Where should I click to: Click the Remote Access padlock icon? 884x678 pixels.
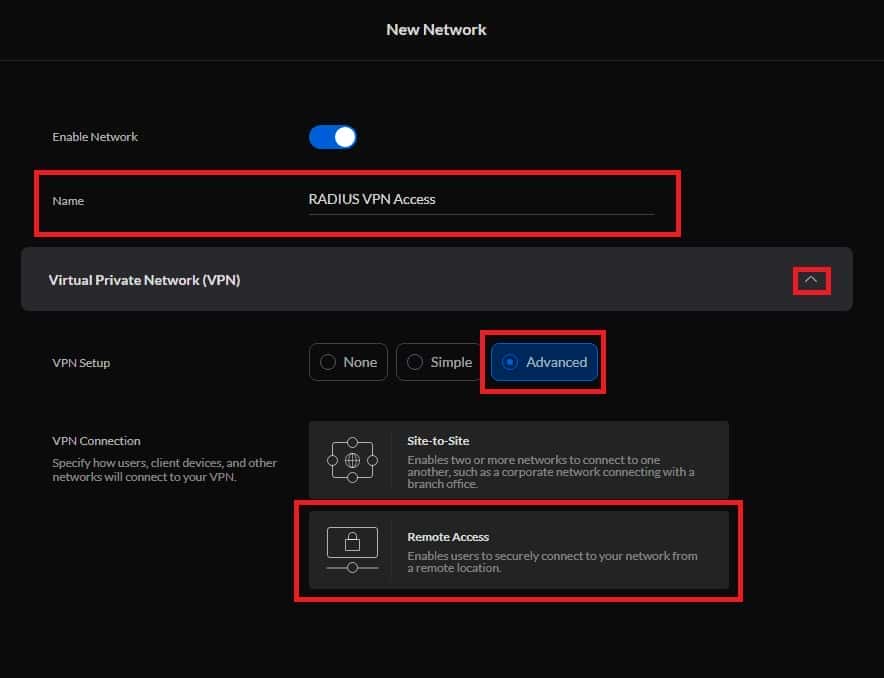352,542
